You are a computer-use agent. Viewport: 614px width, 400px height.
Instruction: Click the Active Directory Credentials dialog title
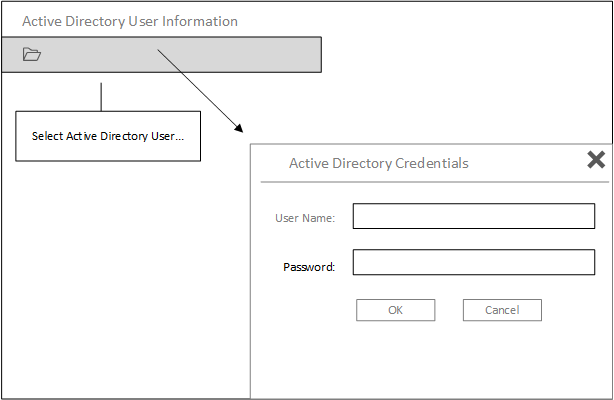click(378, 163)
